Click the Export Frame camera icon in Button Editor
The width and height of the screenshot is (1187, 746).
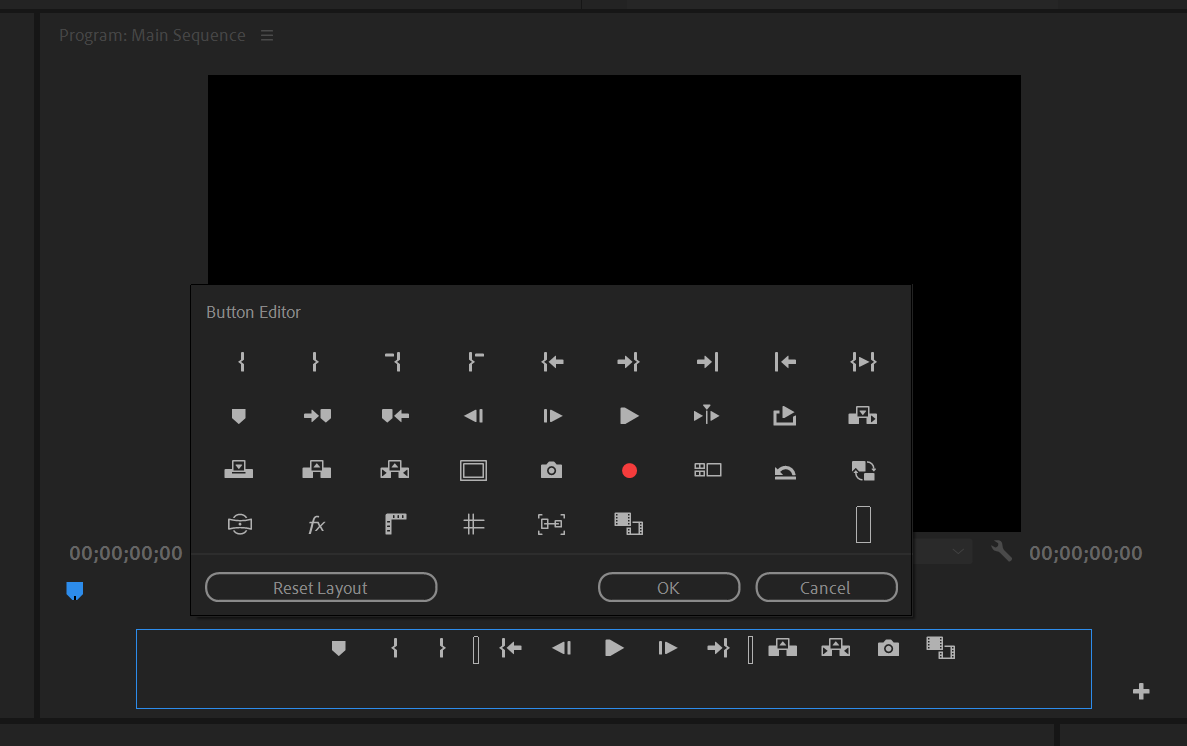(x=551, y=470)
